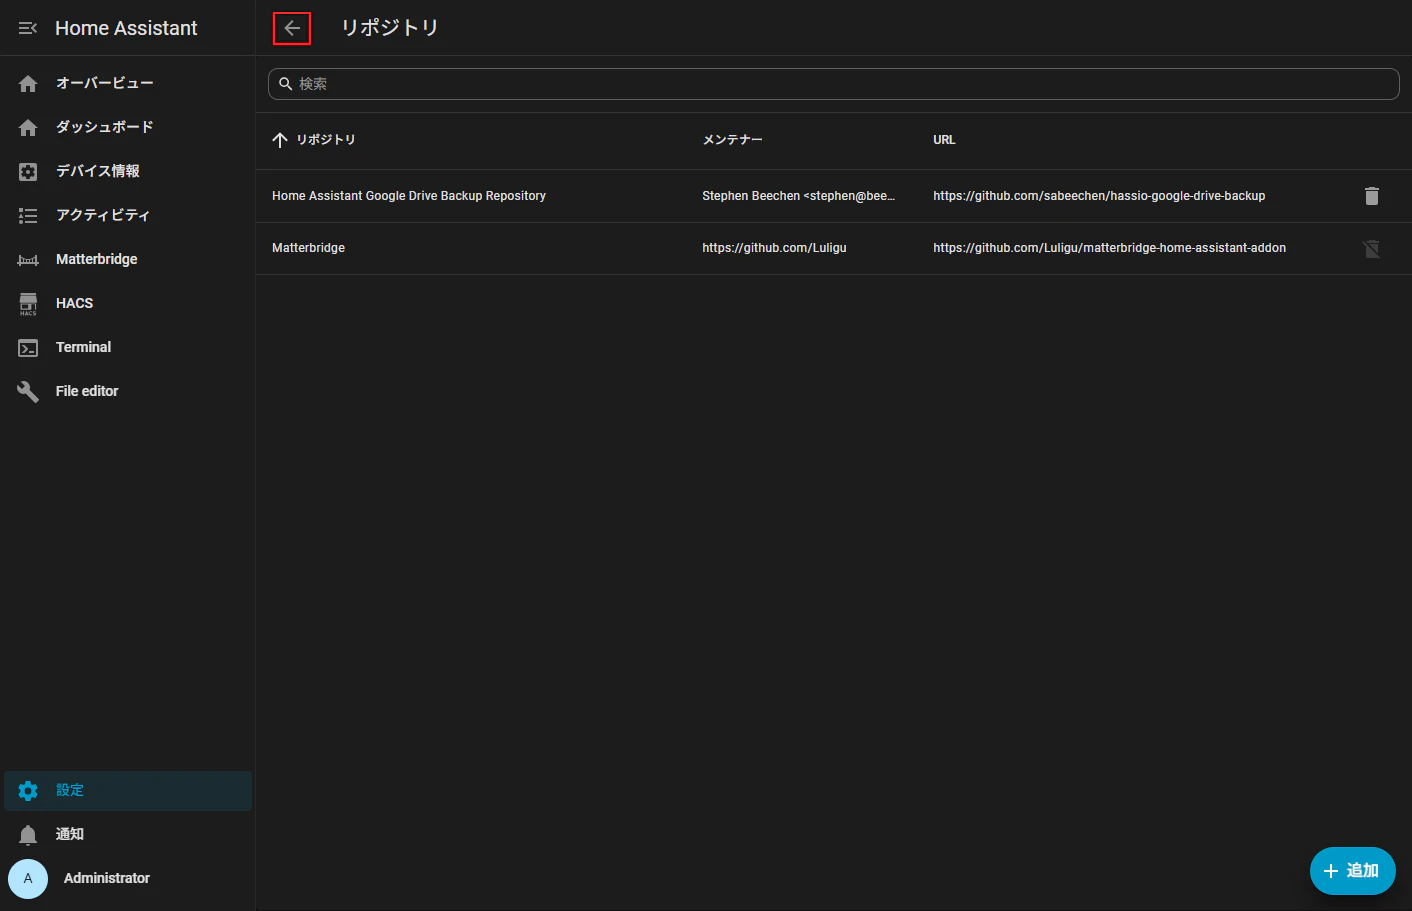Click the オーバービュー home icon
This screenshot has width=1412, height=911.
pyautogui.click(x=28, y=84)
